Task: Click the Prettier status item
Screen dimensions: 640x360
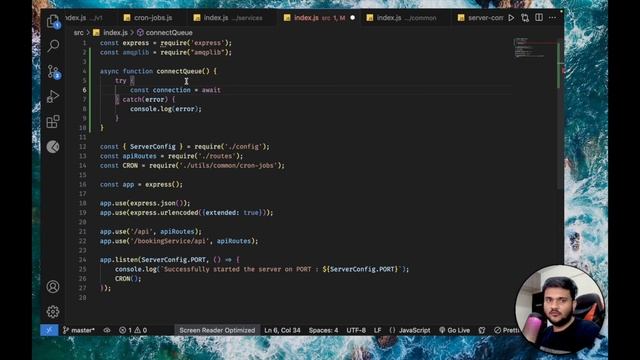Action: (506, 330)
